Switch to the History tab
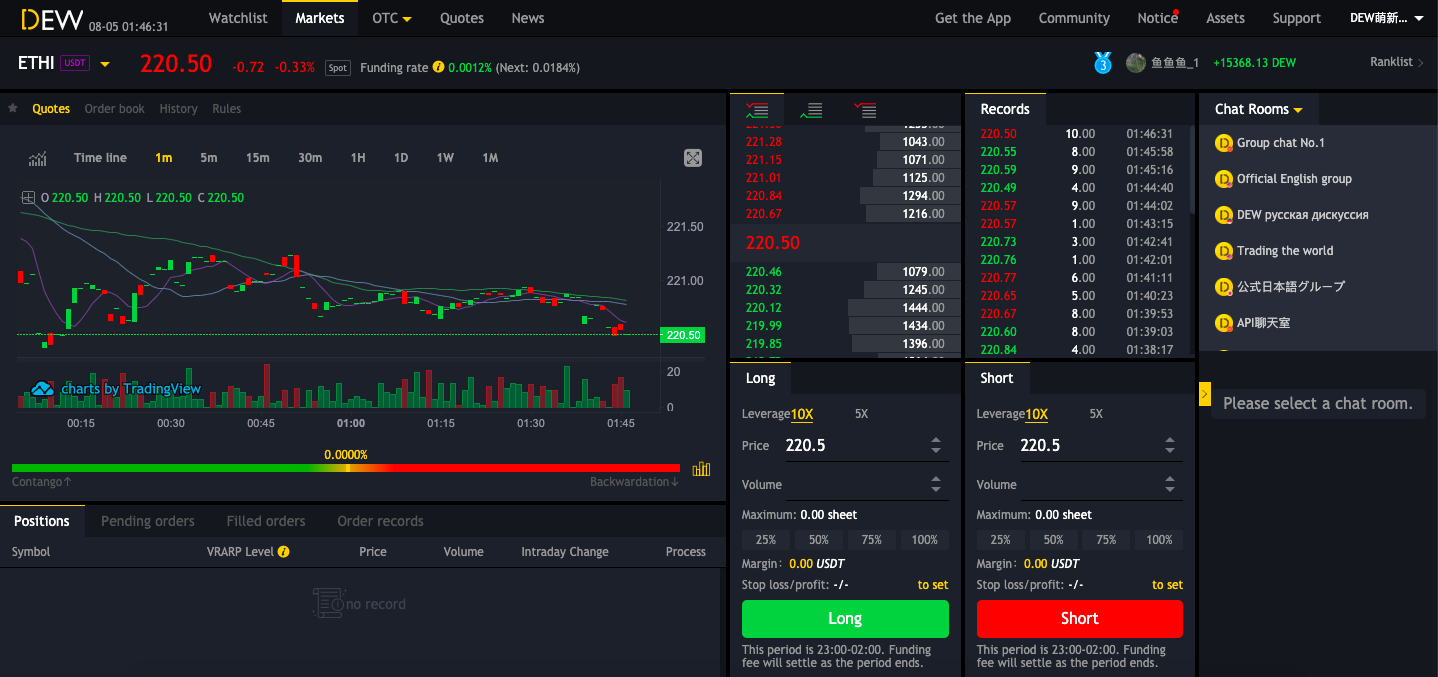Image resolution: width=1438 pixels, height=677 pixels. point(179,109)
